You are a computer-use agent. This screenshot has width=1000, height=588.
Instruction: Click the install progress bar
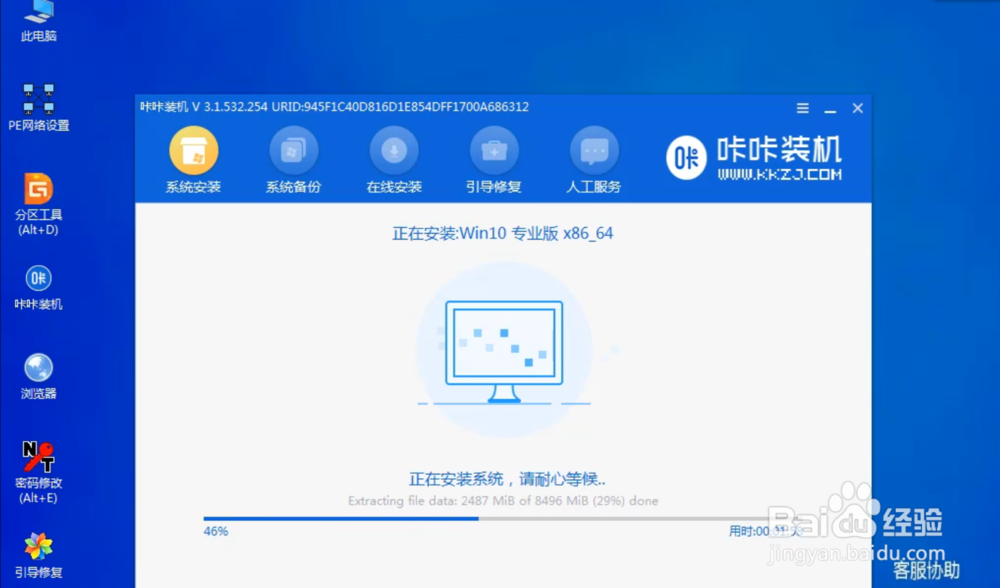tap(503, 518)
